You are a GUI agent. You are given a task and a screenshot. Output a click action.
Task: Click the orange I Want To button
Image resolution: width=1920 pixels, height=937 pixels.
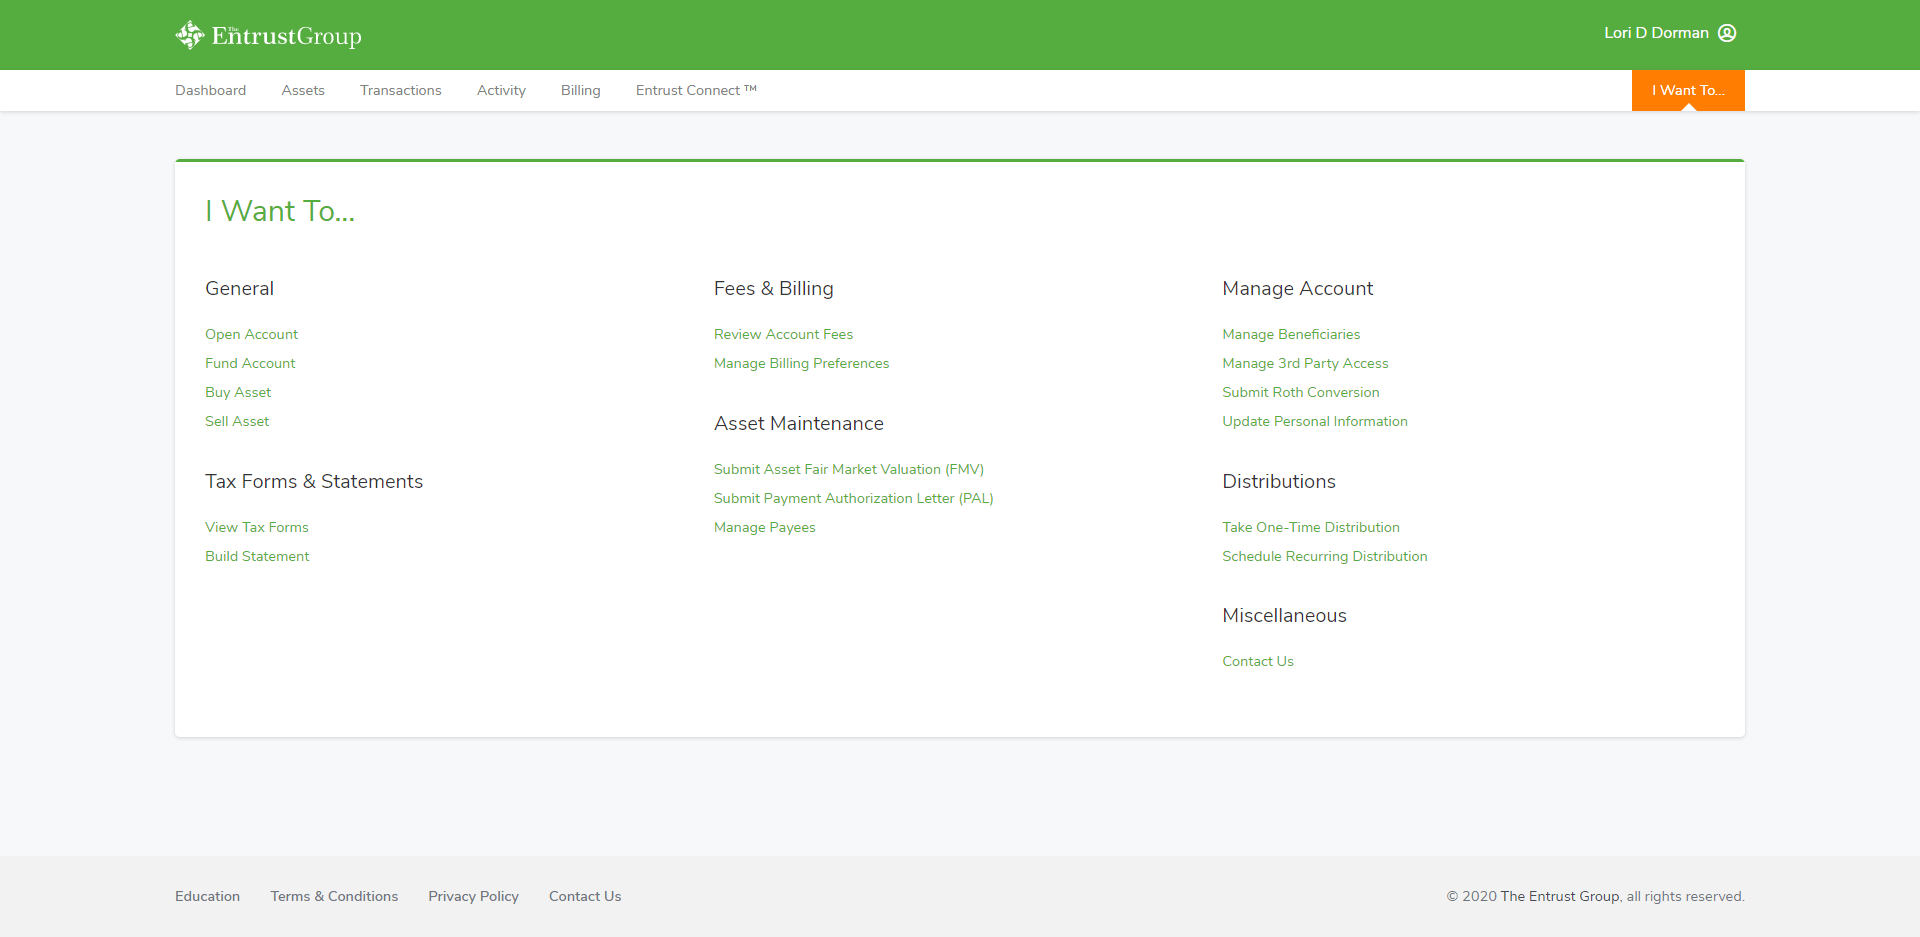[1687, 90]
